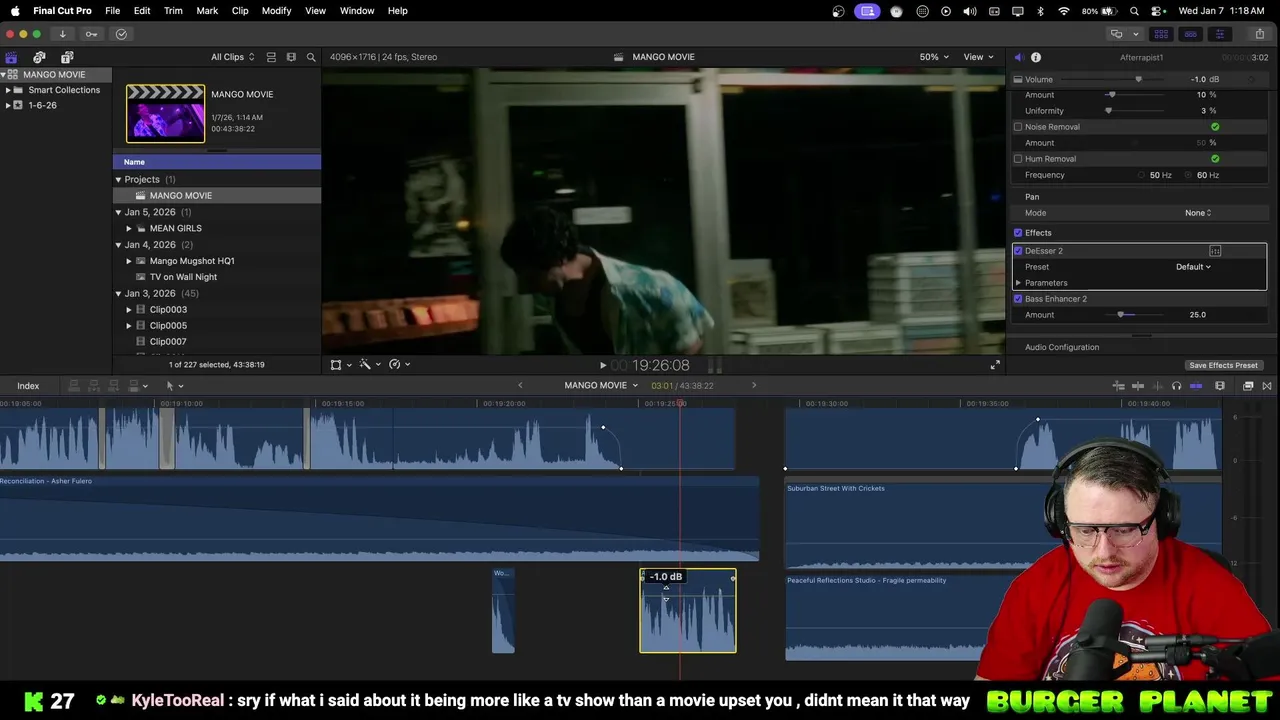Select Clip0005 in the browser list

168,326
